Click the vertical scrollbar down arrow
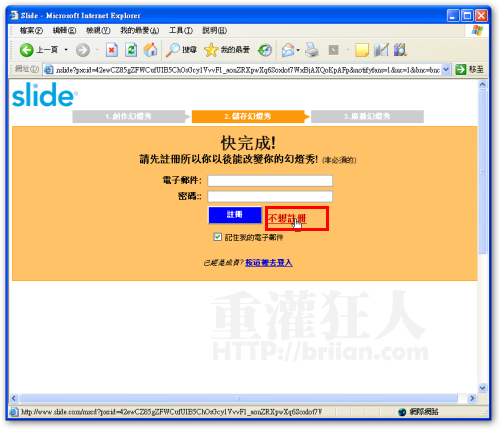Image resolution: width=500 pixels, height=429 pixels. tap(482, 388)
